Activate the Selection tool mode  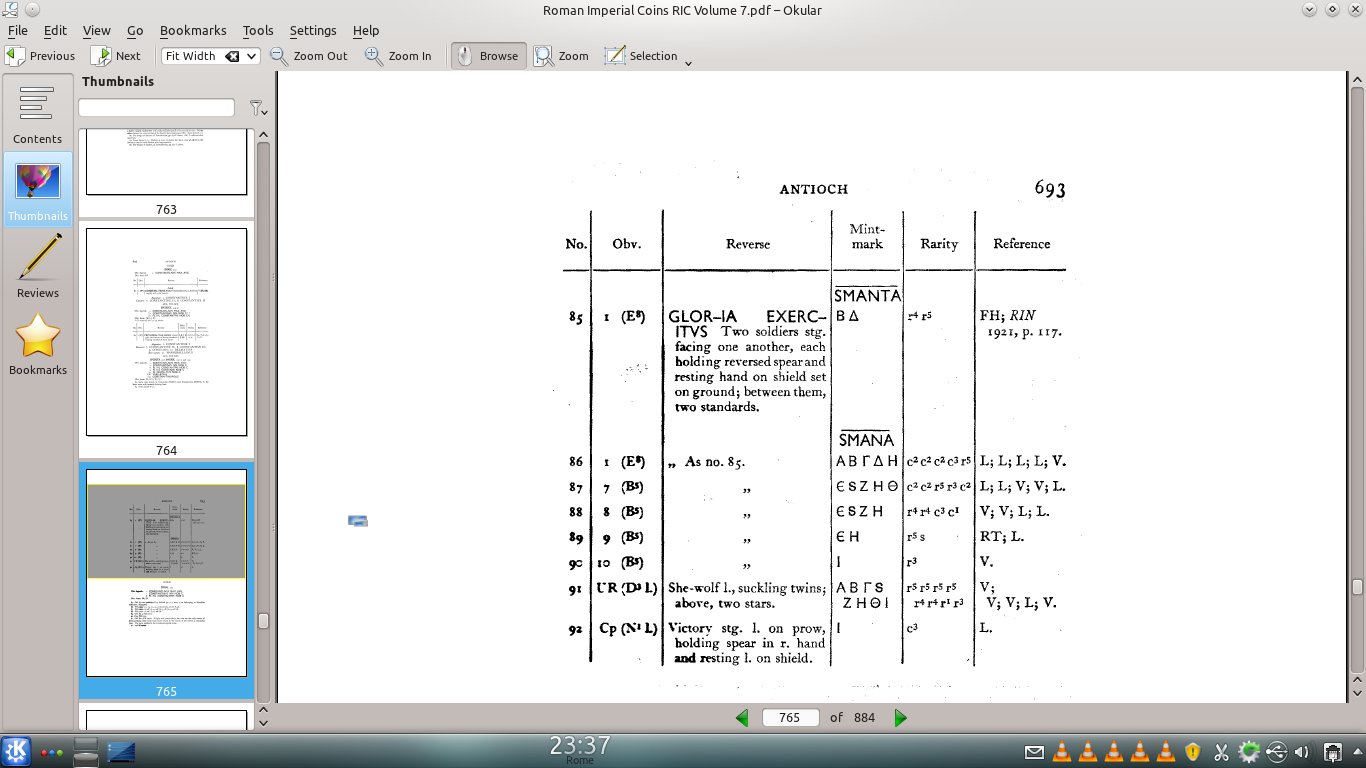(x=641, y=56)
